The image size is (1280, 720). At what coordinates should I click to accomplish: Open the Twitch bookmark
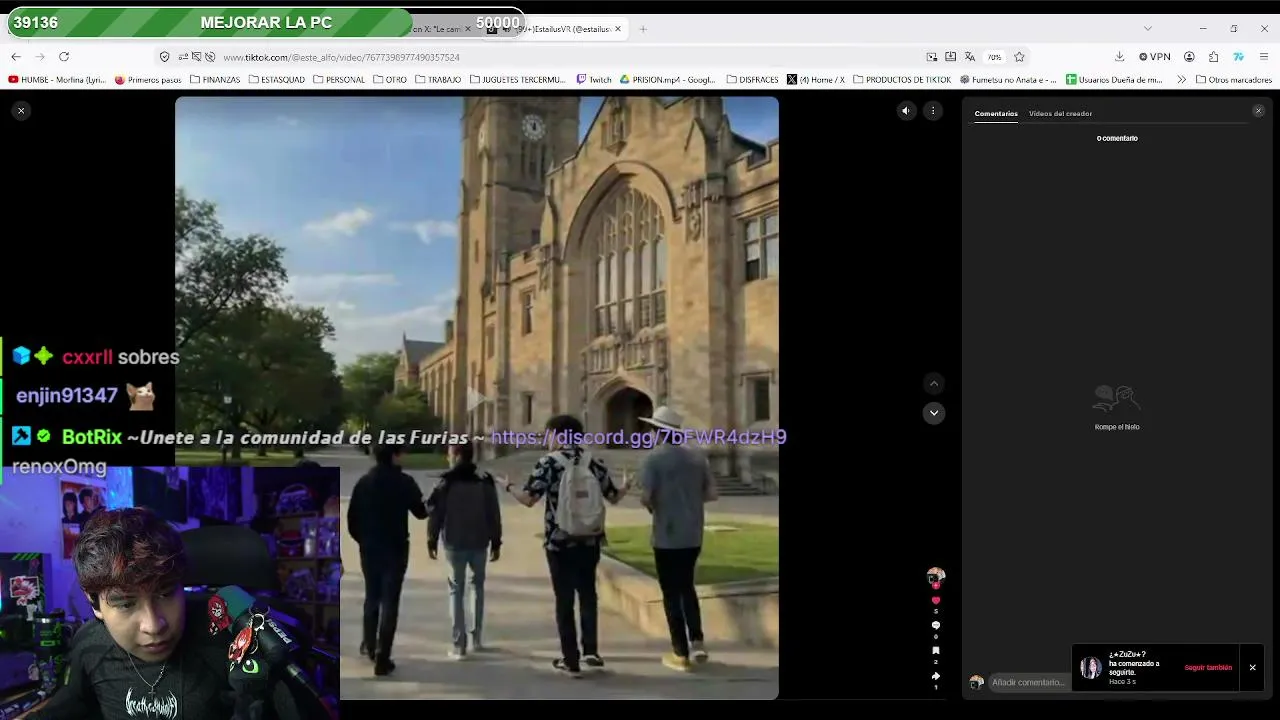tap(594, 80)
